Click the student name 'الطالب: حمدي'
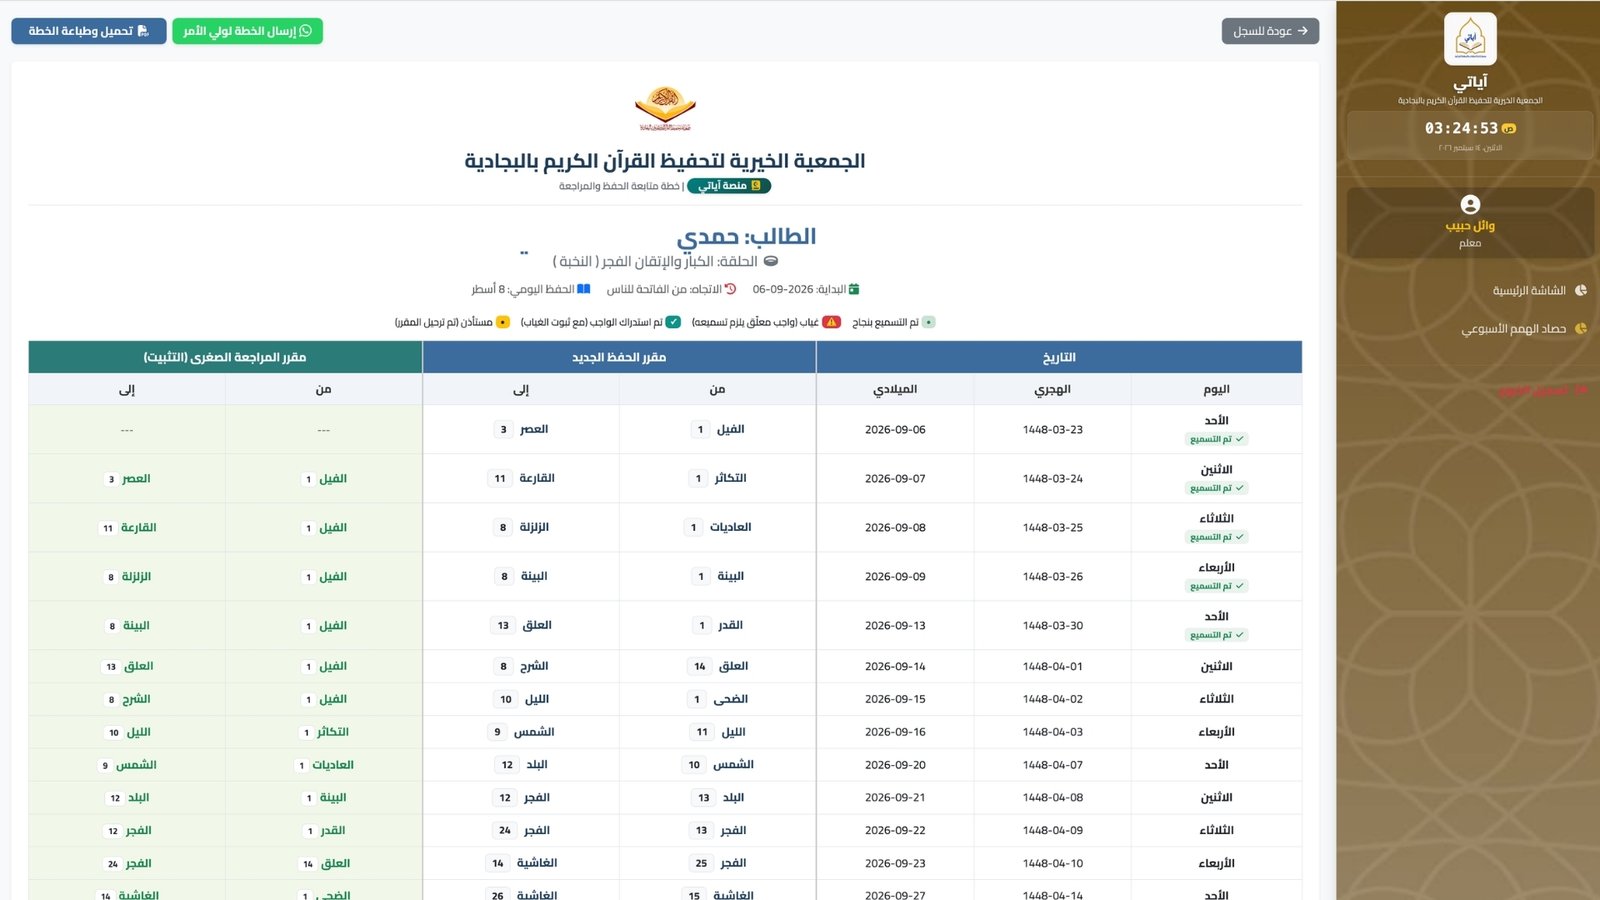Image resolution: width=1600 pixels, height=900 pixels. tap(746, 237)
